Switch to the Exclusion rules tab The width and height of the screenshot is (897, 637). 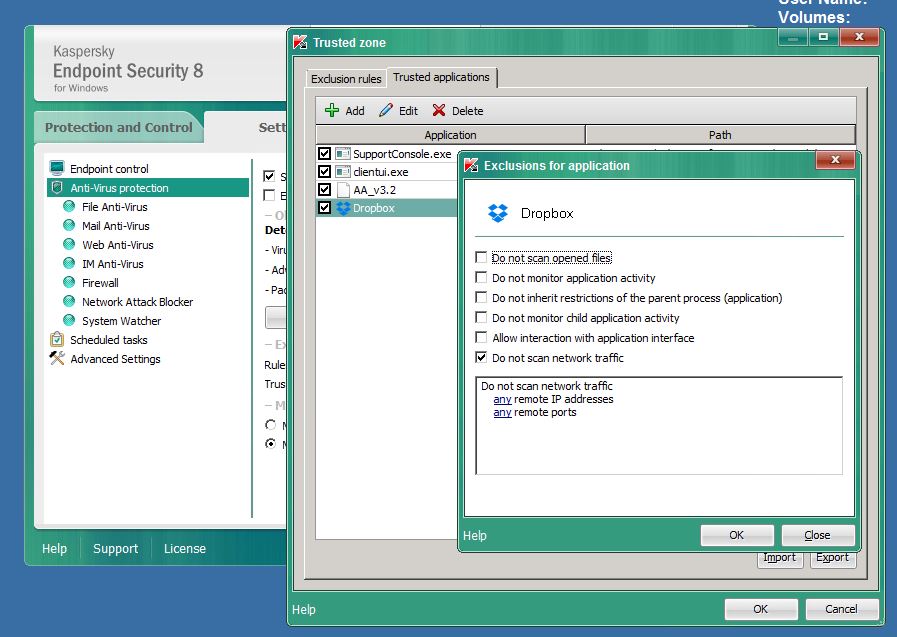[346, 79]
